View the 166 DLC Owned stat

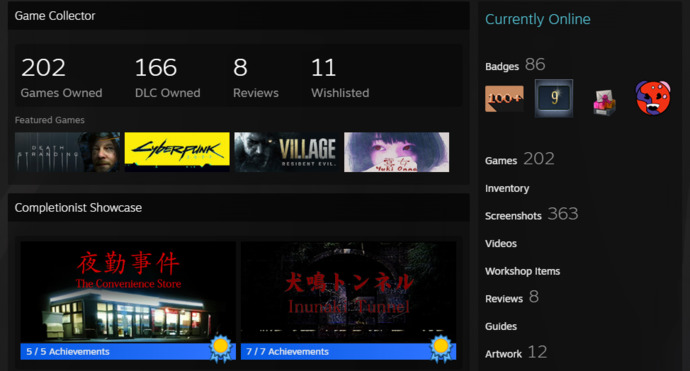point(167,77)
